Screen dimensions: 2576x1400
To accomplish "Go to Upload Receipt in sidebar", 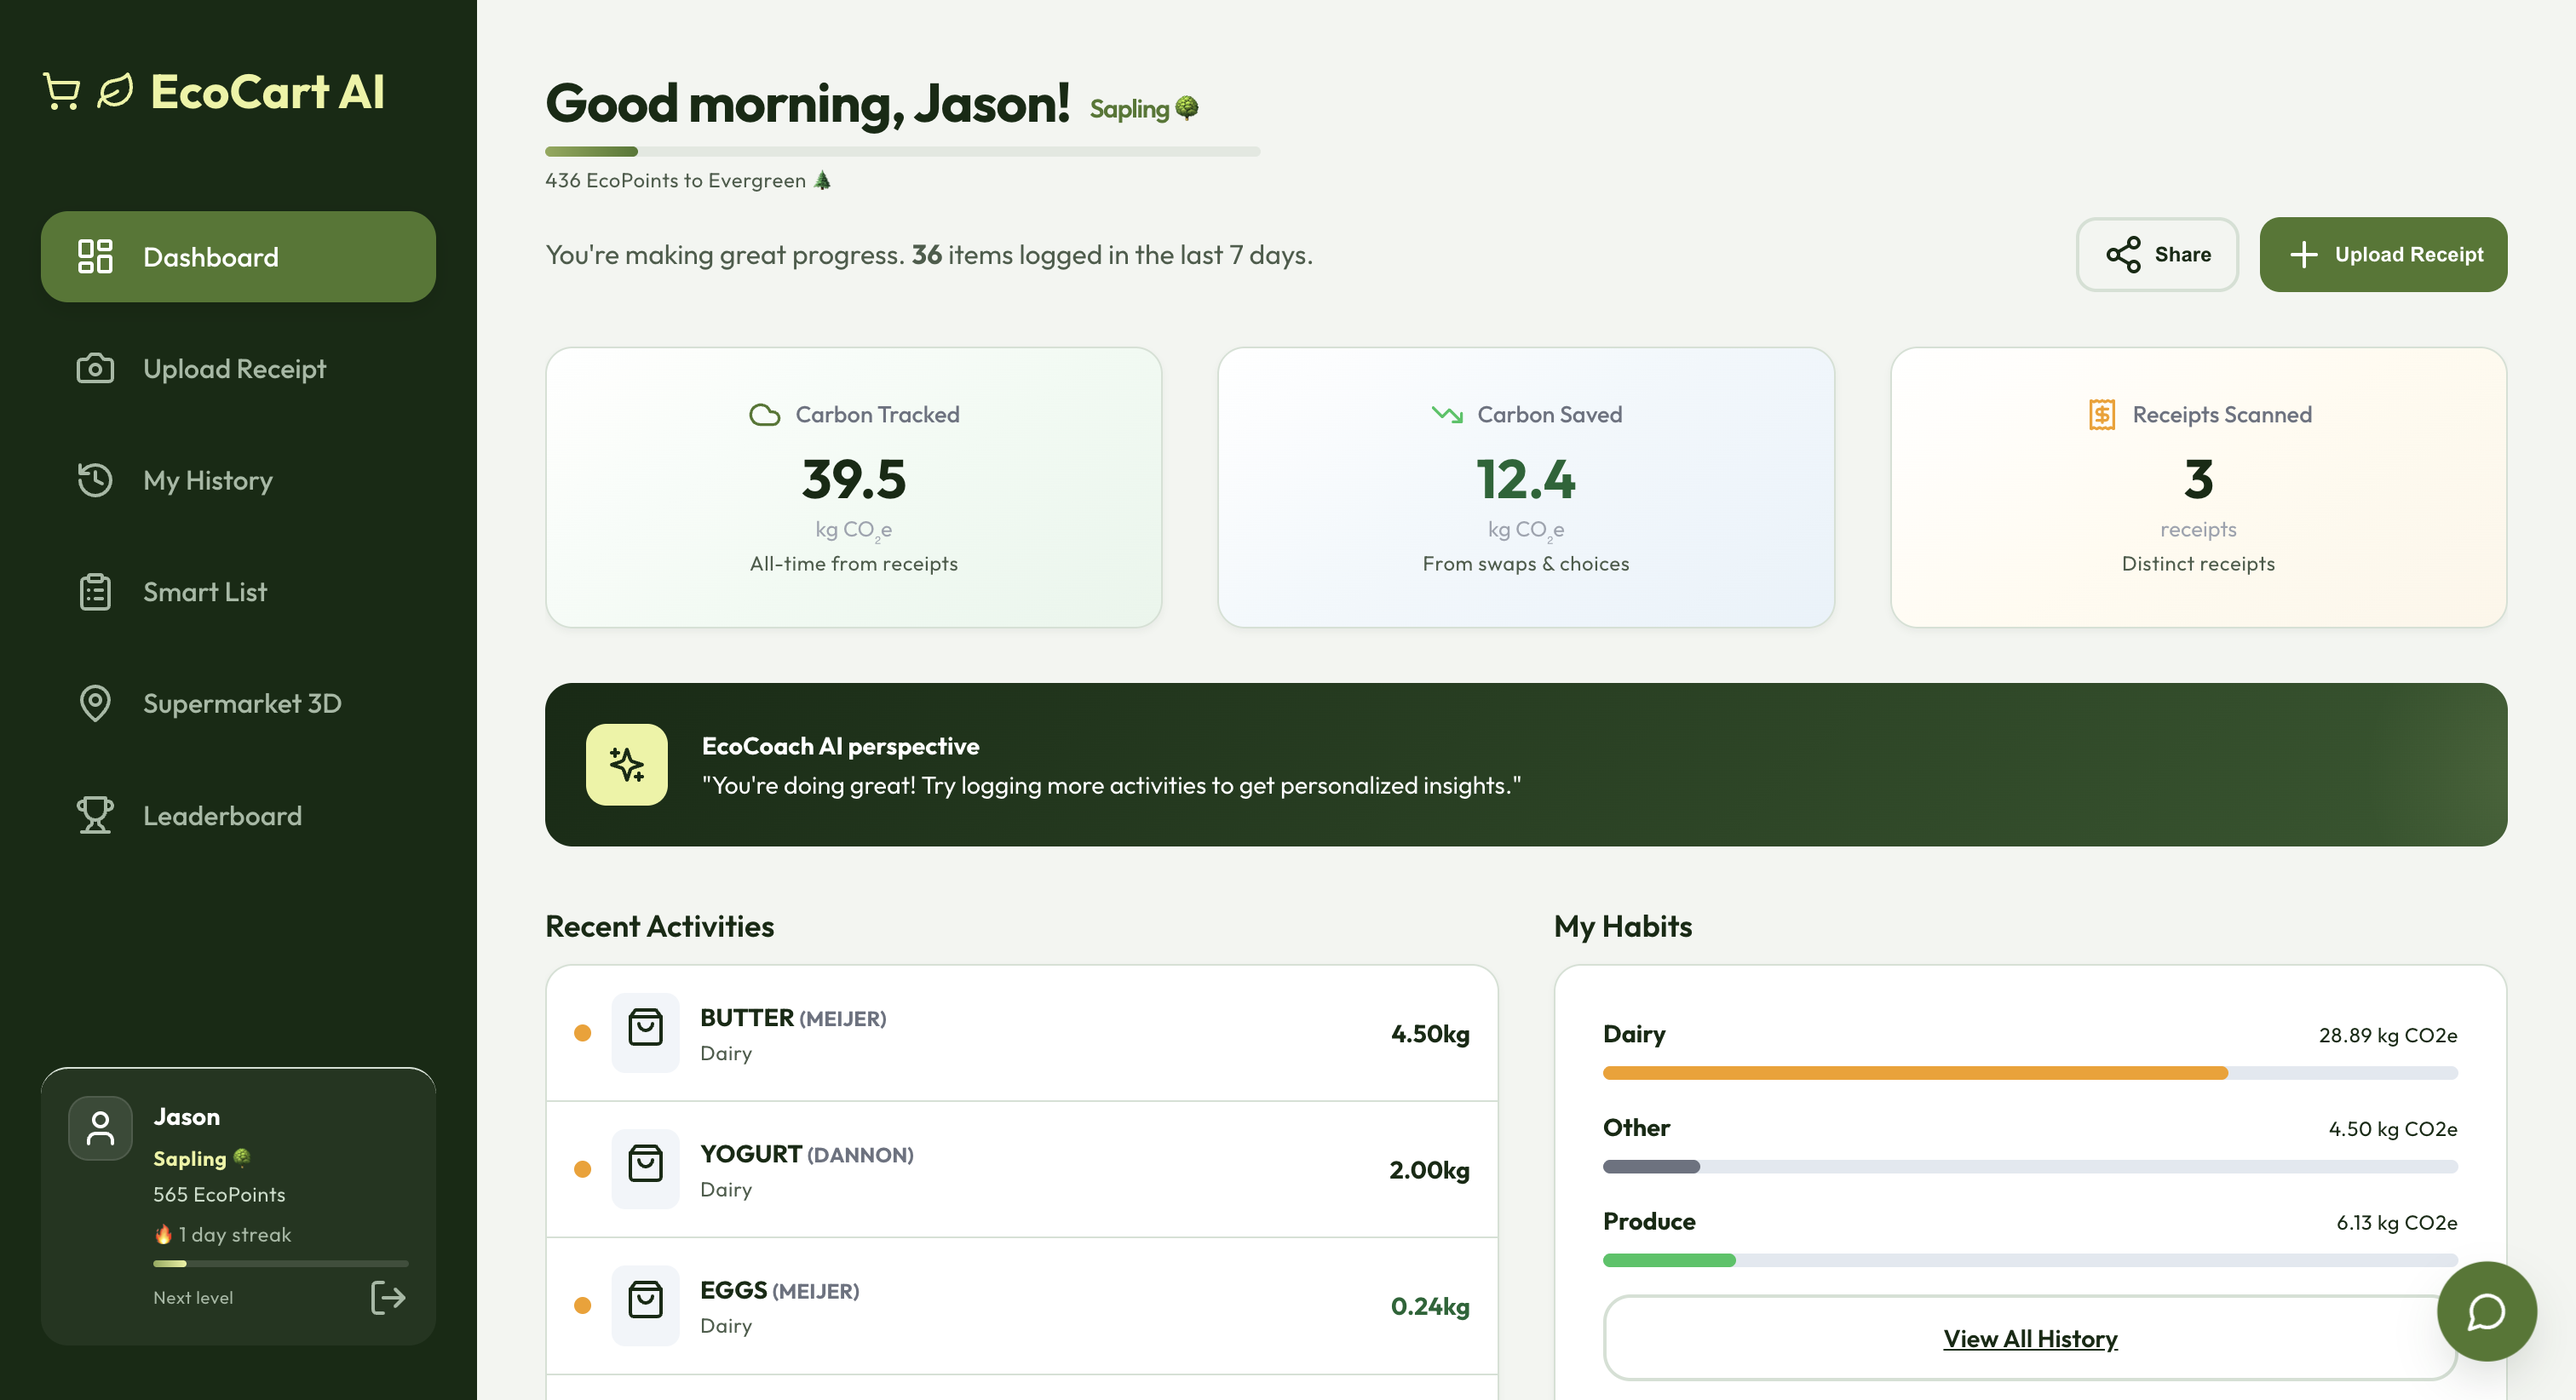I will click(x=234, y=369).
